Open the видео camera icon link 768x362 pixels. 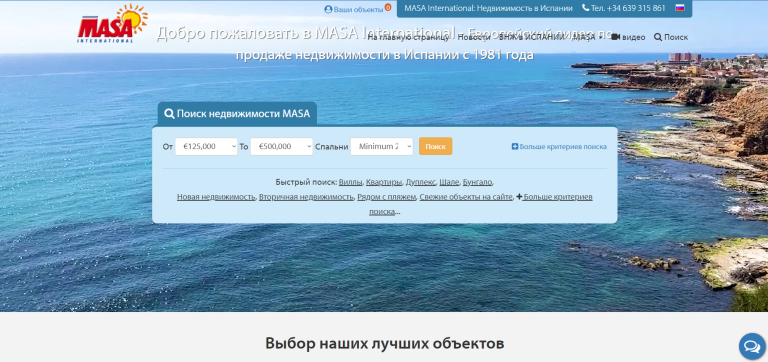616,37
